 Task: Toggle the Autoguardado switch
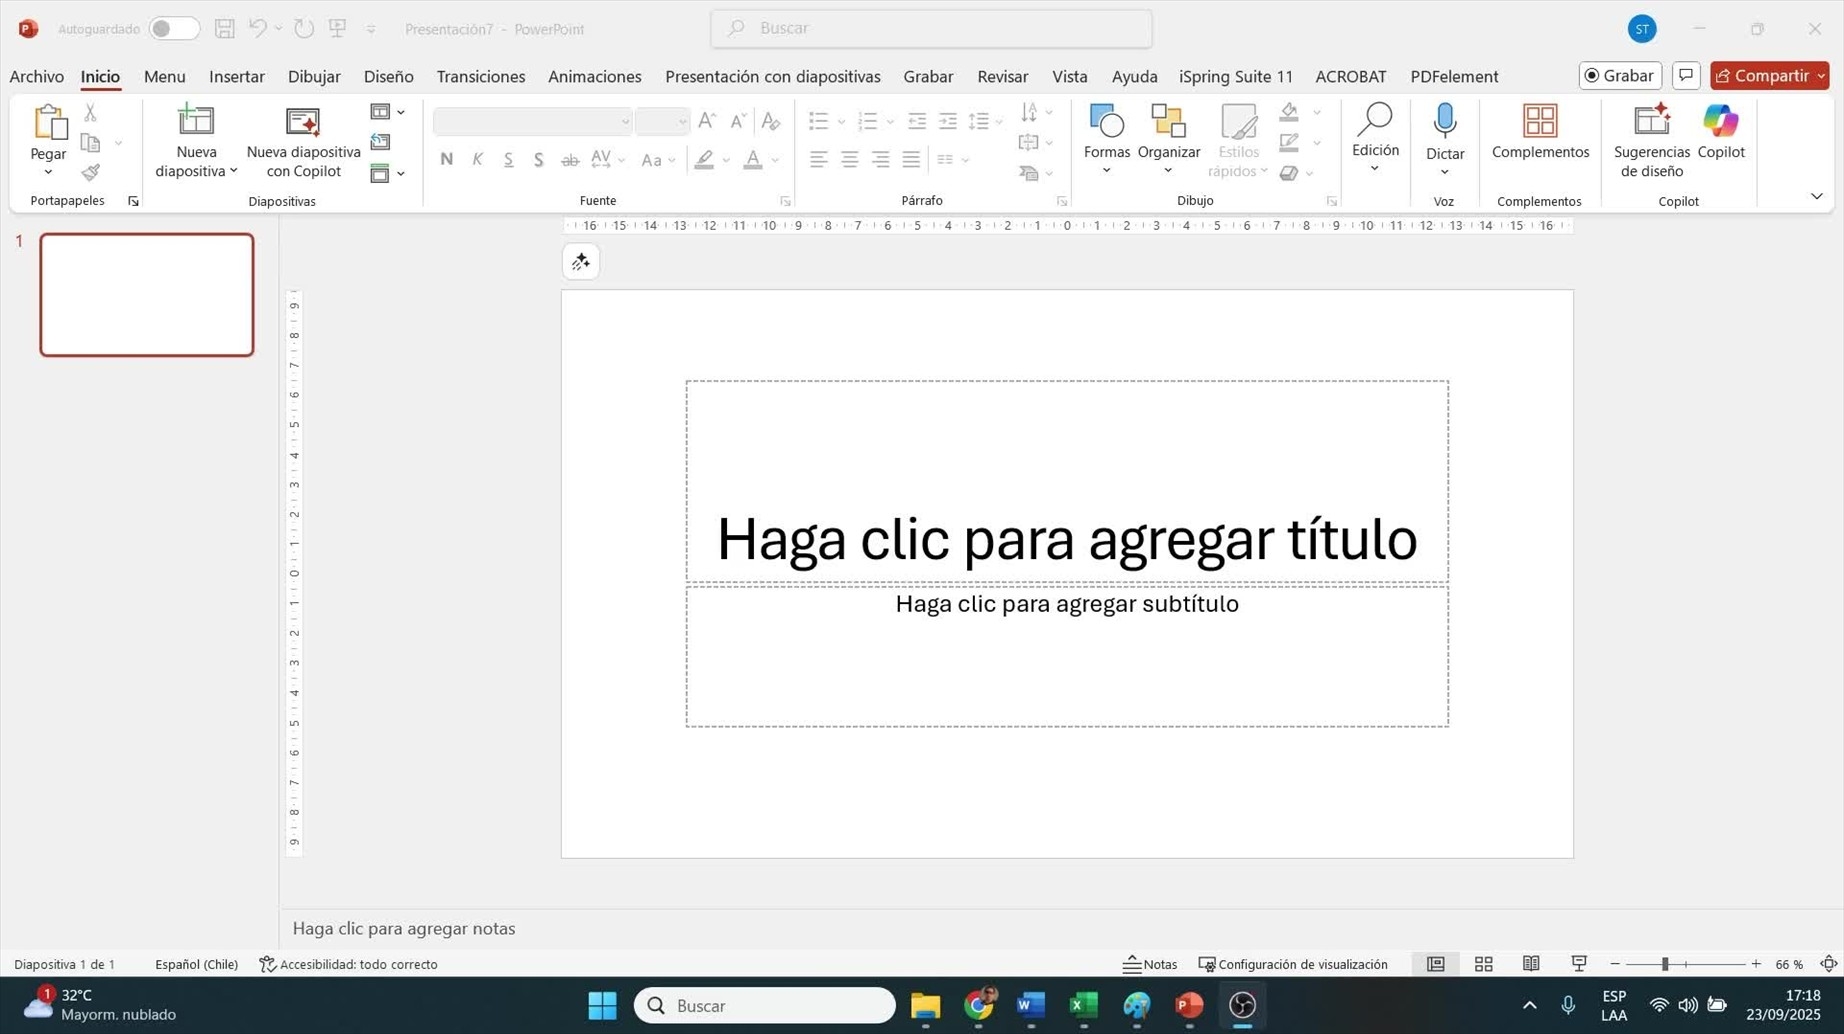tap(173, 29)
